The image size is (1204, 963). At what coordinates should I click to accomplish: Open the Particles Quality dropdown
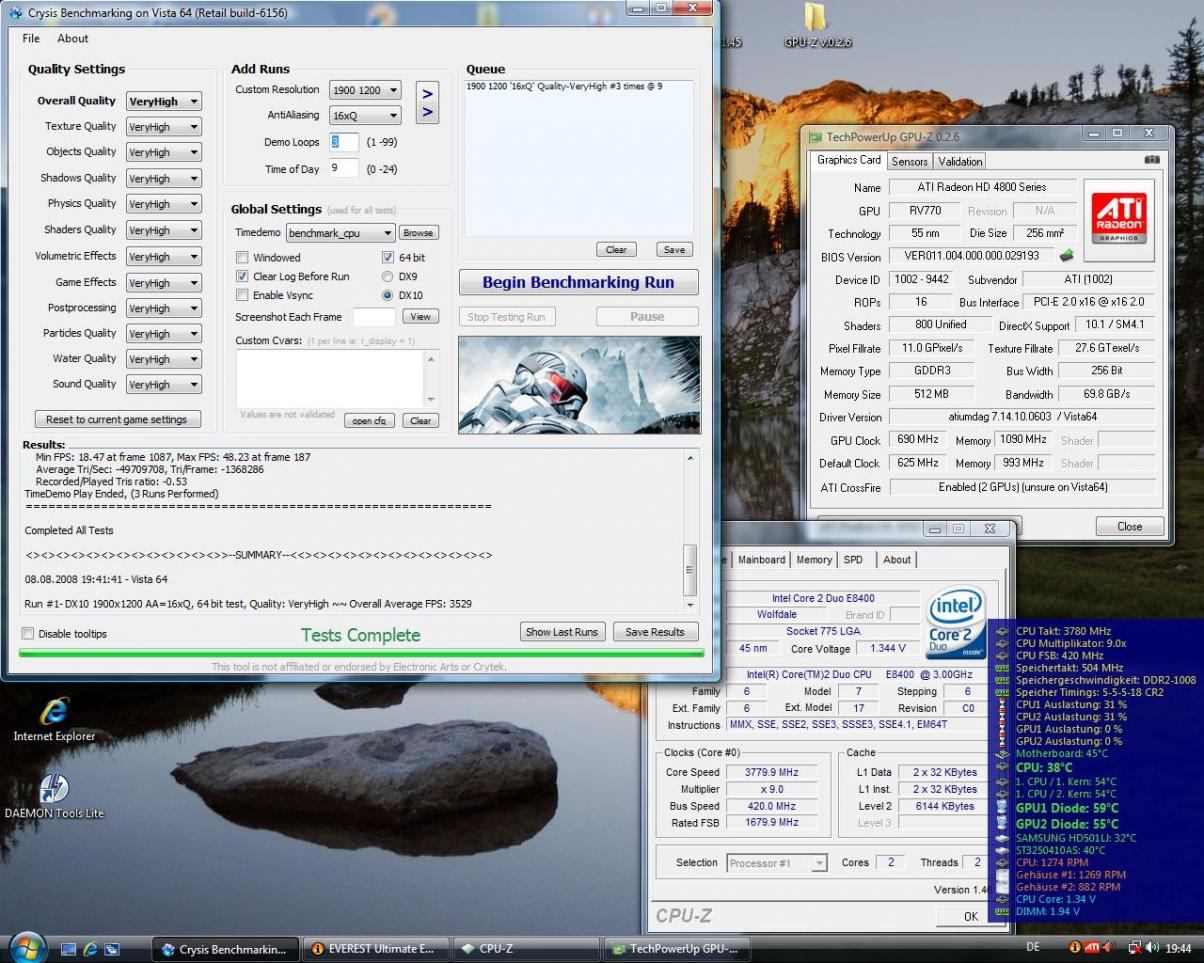[x=163, y=333]
